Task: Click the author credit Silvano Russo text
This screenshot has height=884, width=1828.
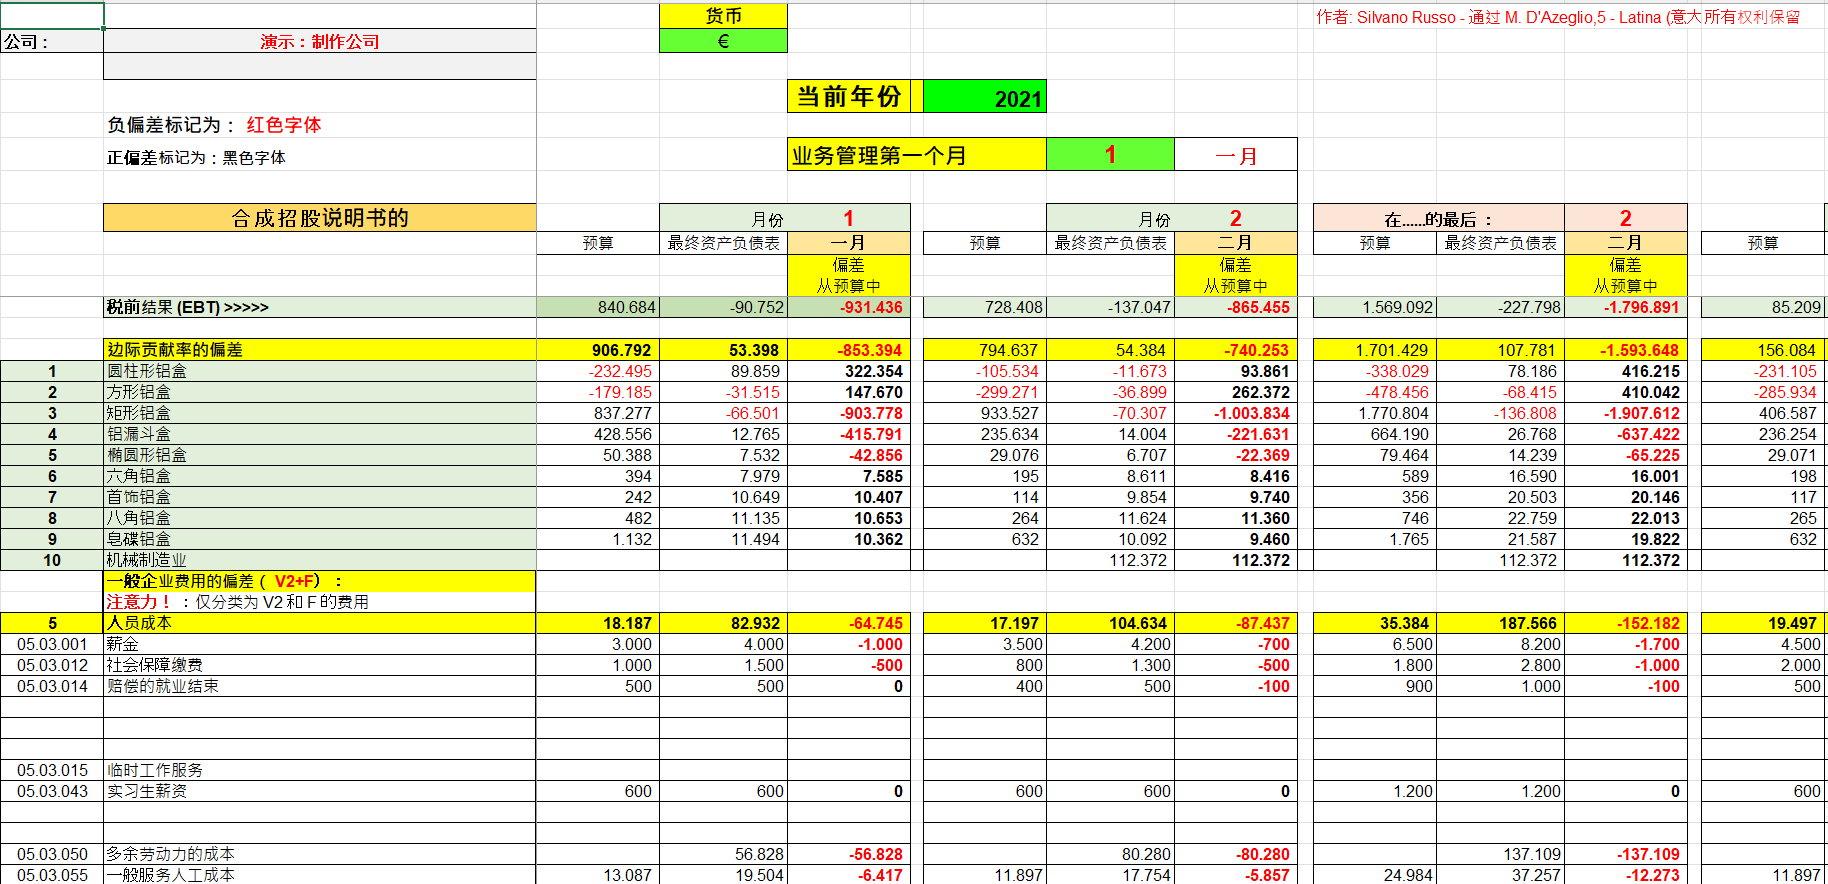Action: [x=1558, y=17]
